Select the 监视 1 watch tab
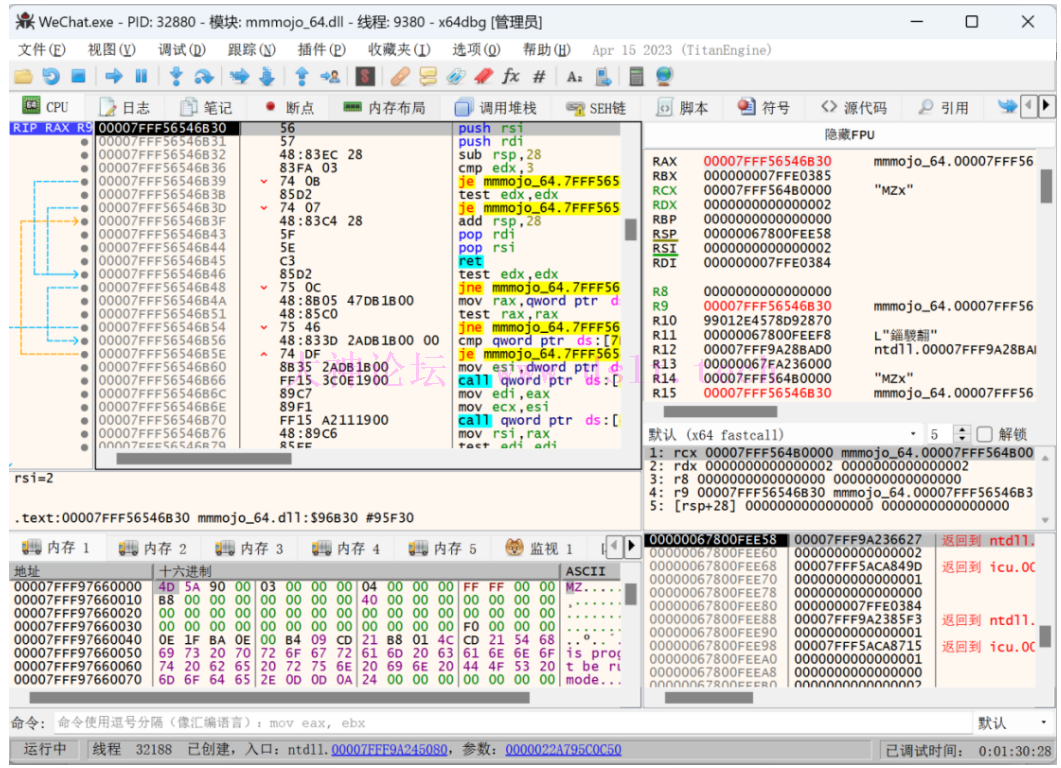Screen dimensions: 1061x768 [540, 547]
